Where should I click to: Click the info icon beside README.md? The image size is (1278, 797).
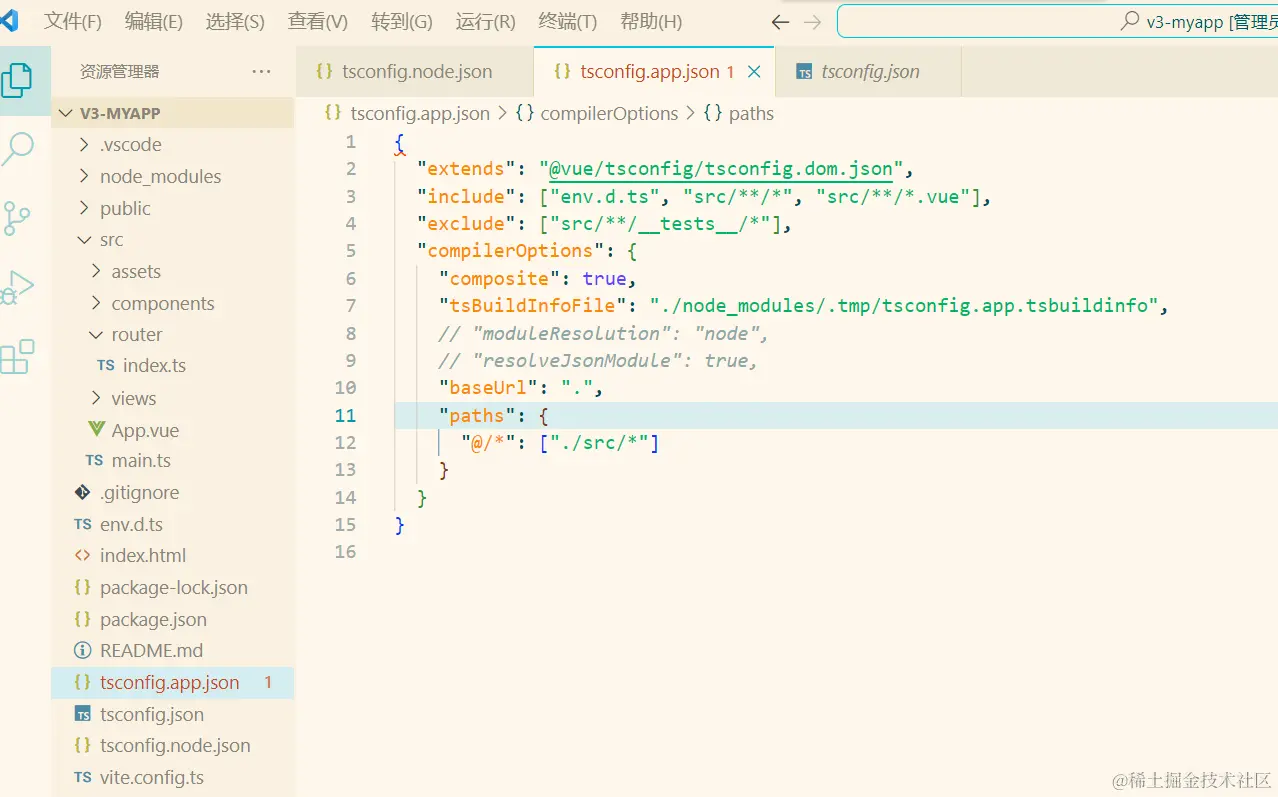[83, 650]
